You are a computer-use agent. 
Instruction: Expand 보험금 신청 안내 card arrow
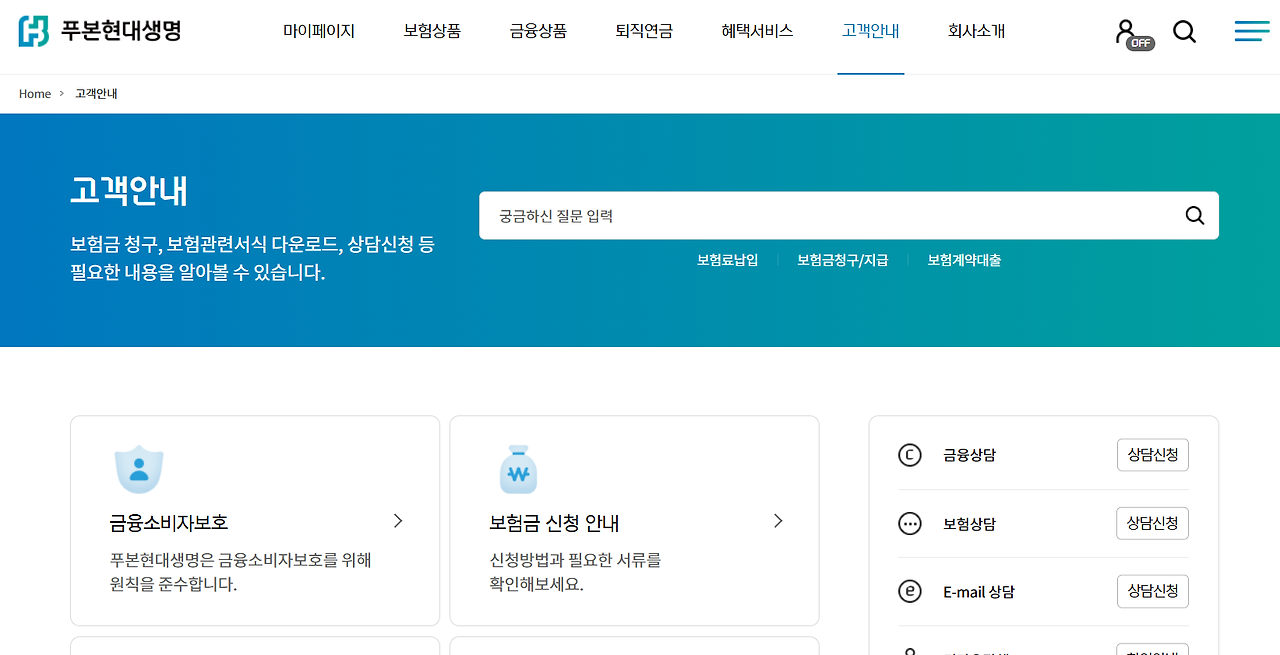(778, 521)
